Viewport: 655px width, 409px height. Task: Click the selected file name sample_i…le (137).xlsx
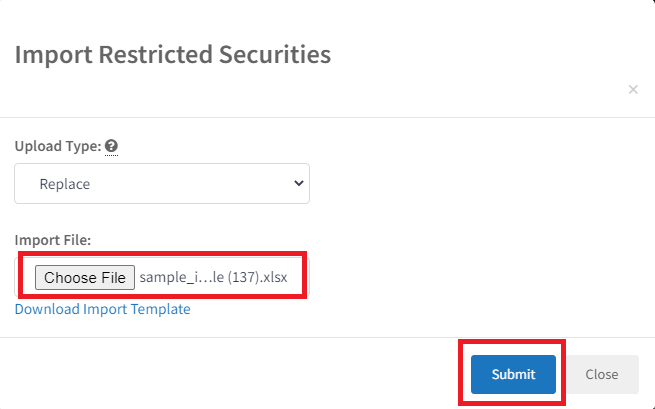[x=213, y=277]
